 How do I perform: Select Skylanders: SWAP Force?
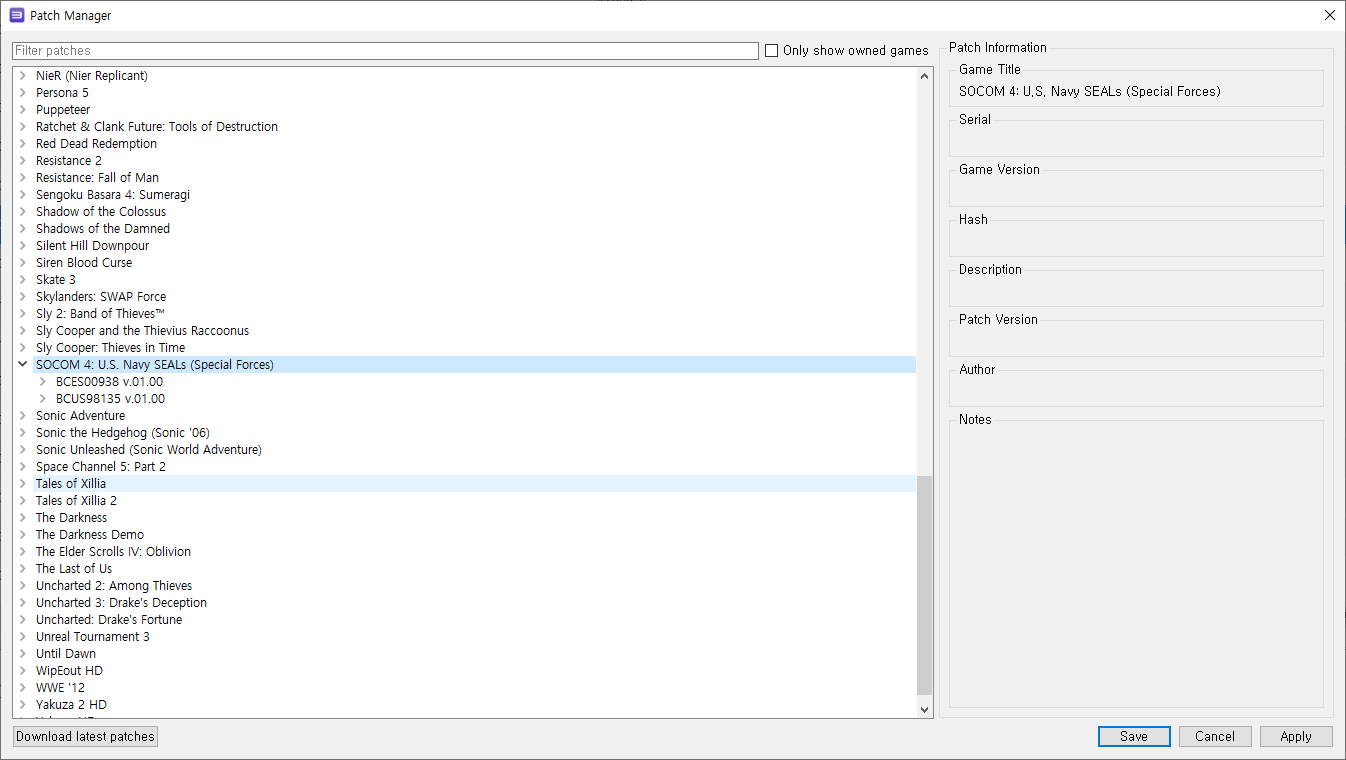[101, 297]
